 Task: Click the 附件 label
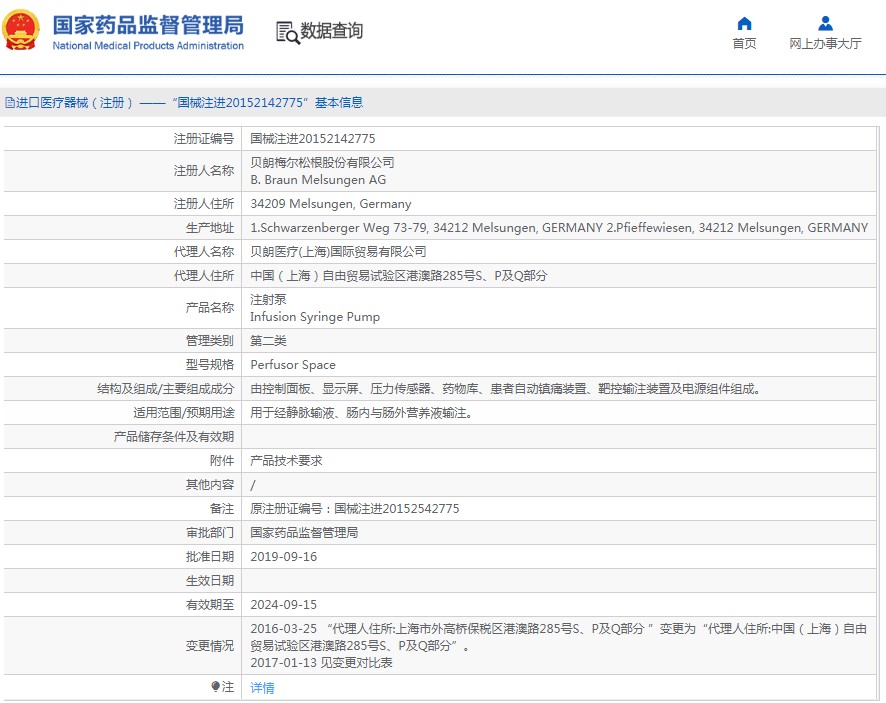tap(222, 461)
